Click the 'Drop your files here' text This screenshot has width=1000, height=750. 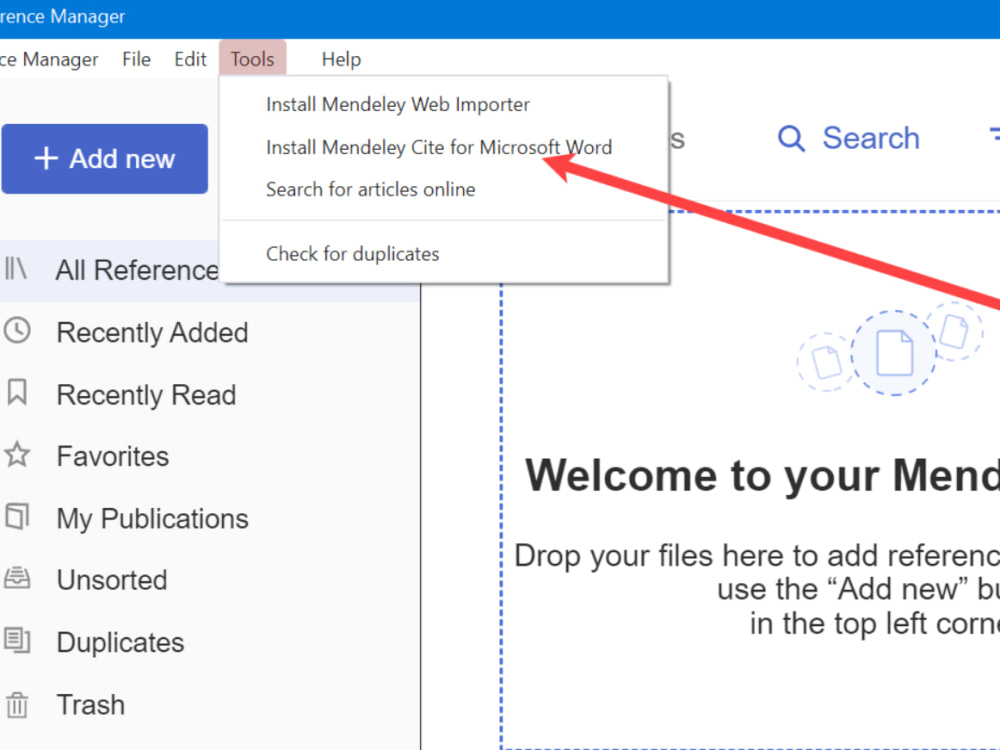(x=757, y=556)
